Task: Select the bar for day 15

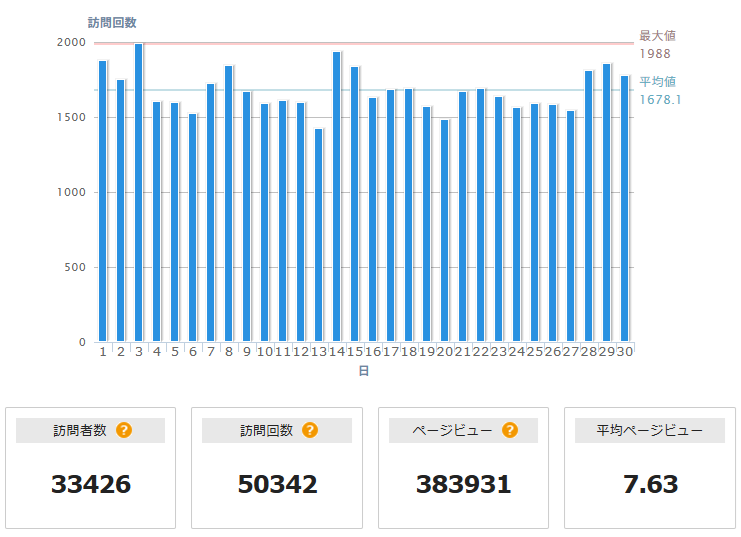Action: (354, 204)
